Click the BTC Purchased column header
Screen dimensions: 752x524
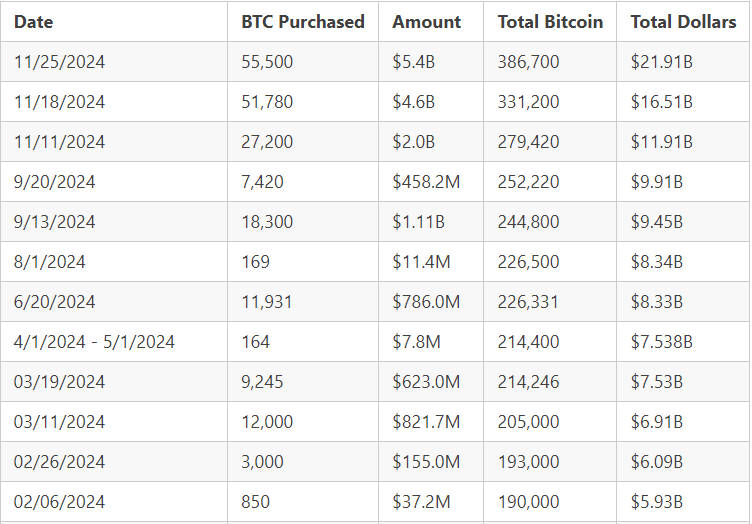tap(302, 21)
